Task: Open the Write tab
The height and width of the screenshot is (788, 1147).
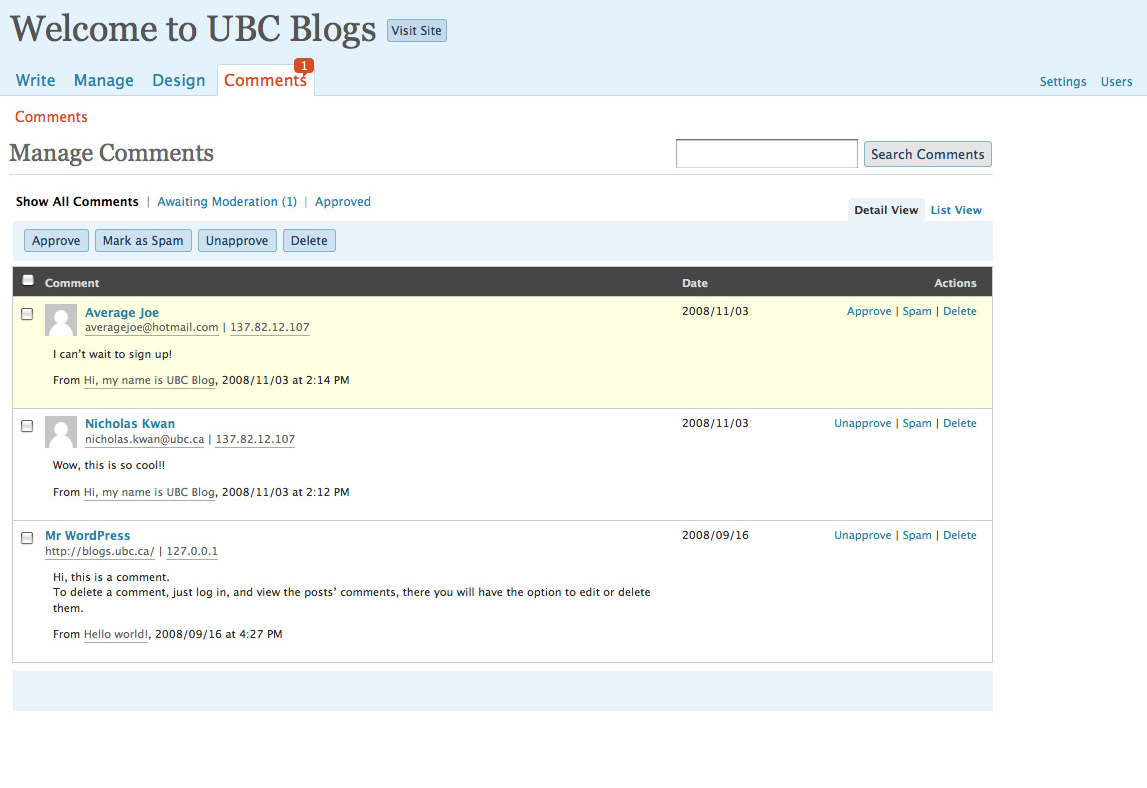Action: (35, 80)
